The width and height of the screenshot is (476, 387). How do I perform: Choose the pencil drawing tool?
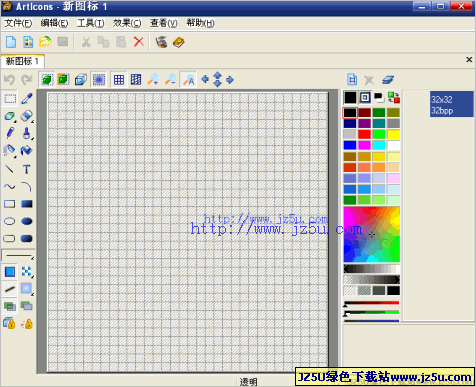tap(10, 133)
